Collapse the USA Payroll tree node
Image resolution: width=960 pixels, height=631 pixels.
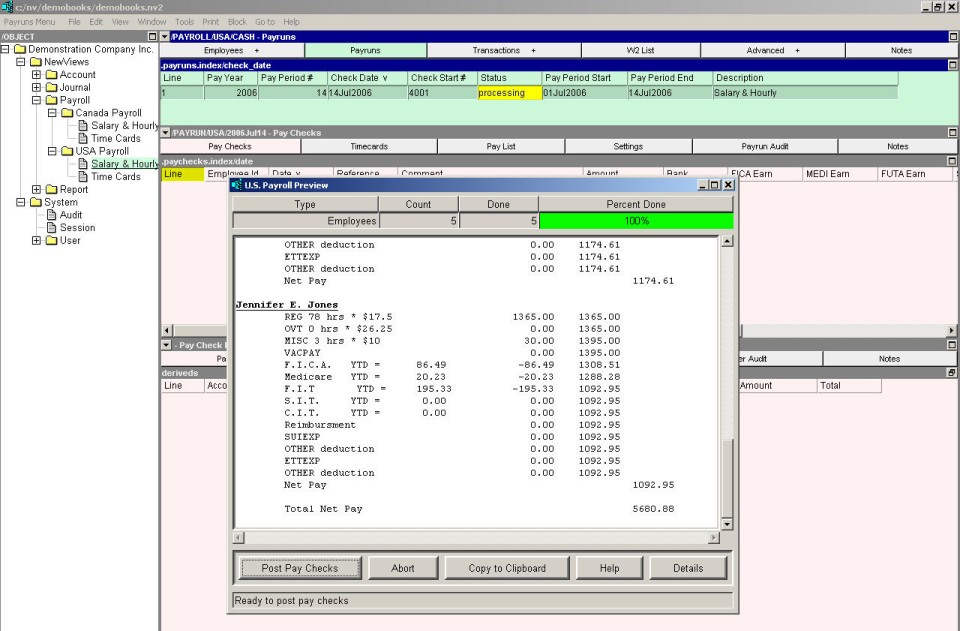click(52, 152)
